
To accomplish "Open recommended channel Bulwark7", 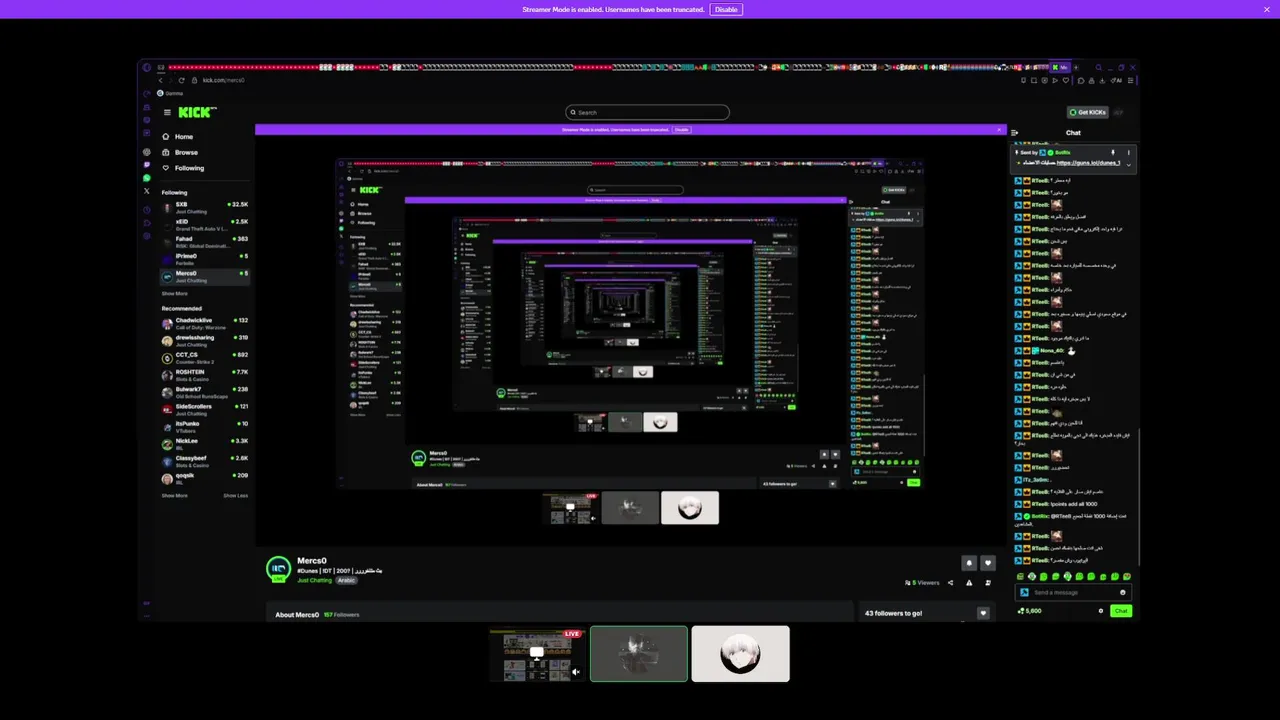I will [x=205, y=392].
